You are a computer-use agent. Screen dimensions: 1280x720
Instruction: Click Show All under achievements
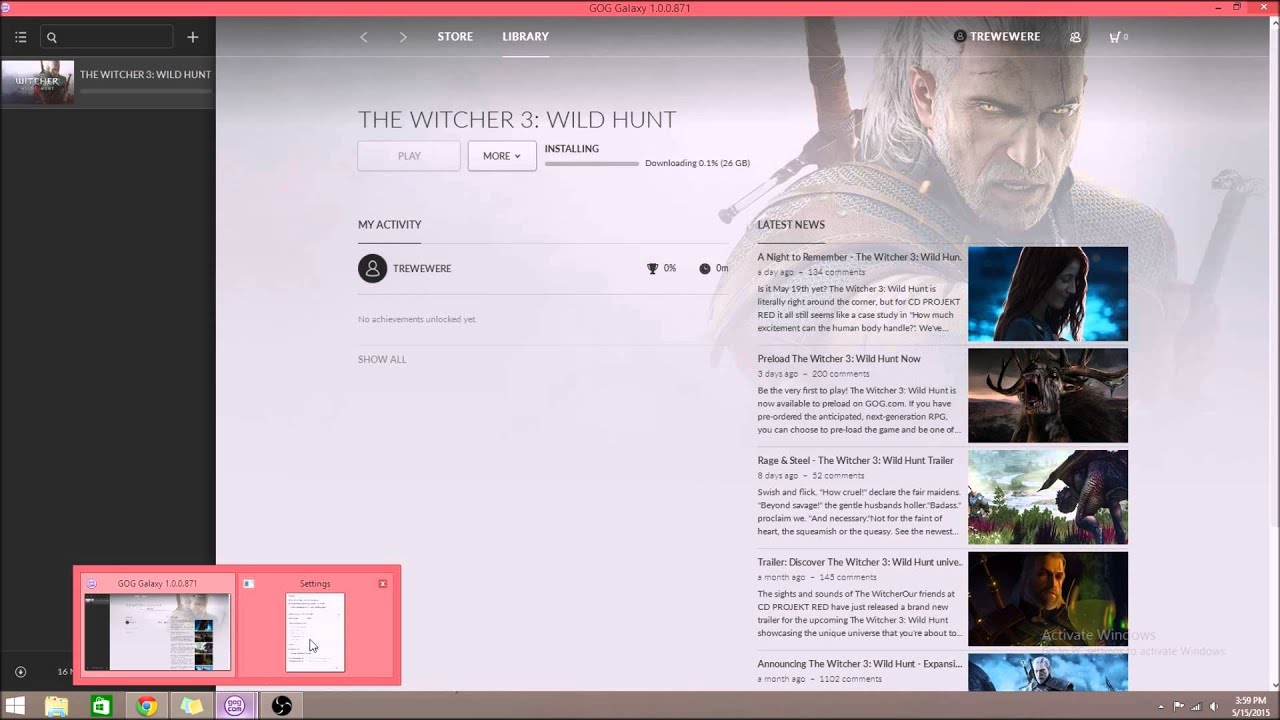[382, 359]
